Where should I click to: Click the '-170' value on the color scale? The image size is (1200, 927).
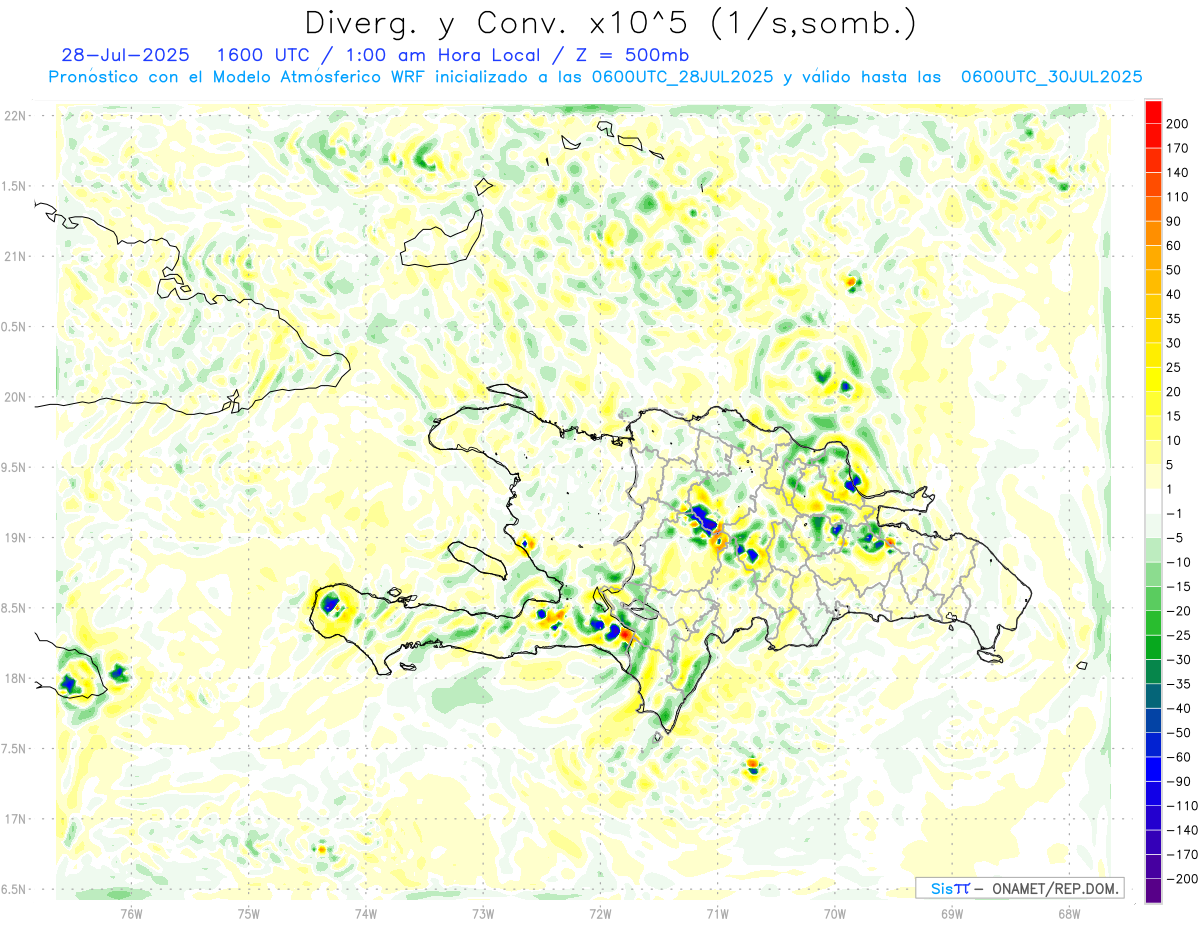pos(1180,855)
